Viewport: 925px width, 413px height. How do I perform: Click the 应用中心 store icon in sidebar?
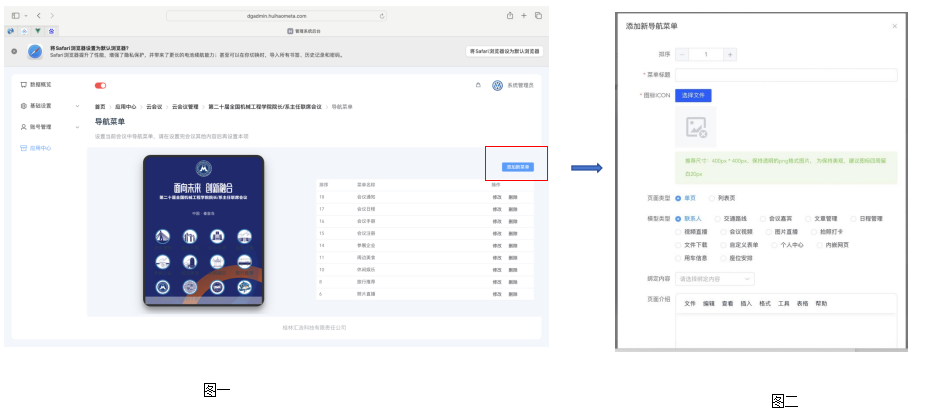pyautogui.click(x=24, y=148)
